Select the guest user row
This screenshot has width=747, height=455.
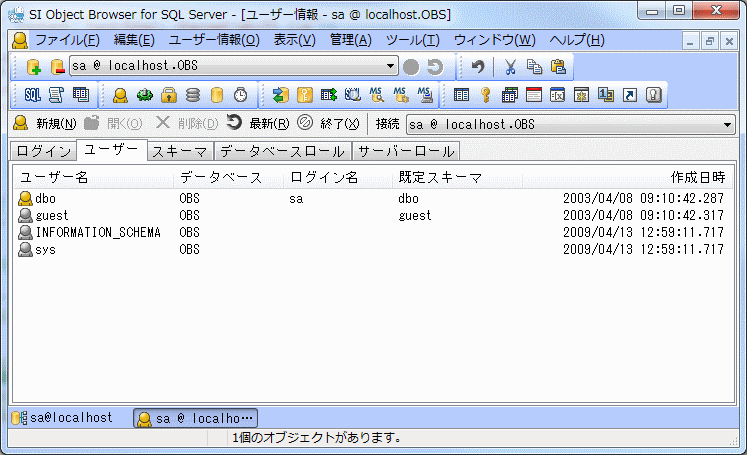click(52, 215)
